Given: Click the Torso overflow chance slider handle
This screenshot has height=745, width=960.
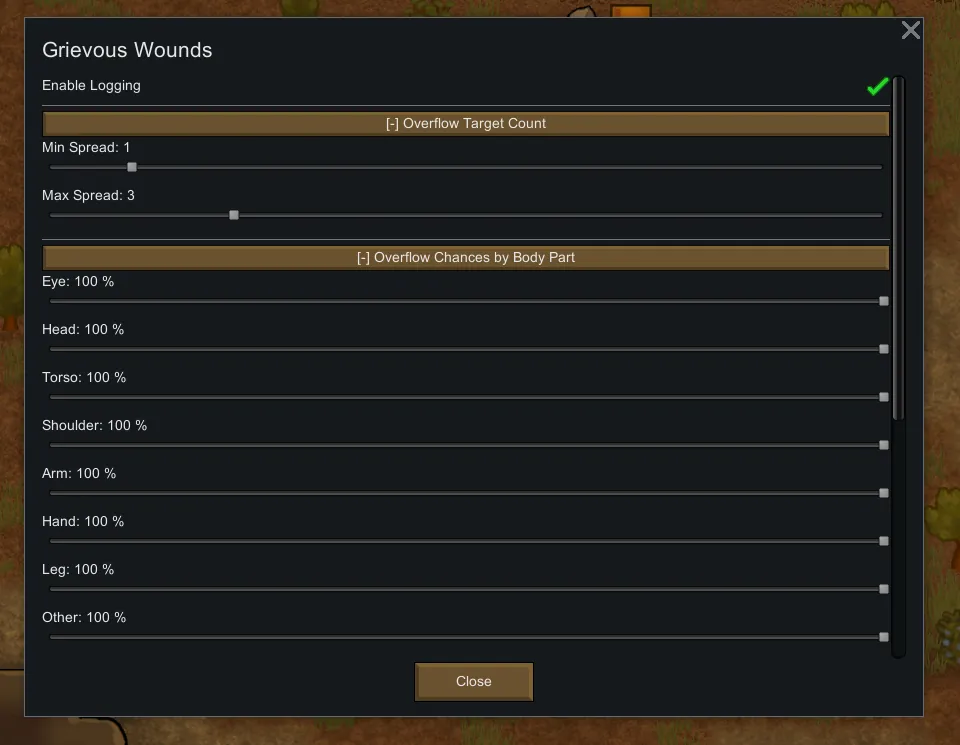Looking at the screenshot, I should coord(884,397).
